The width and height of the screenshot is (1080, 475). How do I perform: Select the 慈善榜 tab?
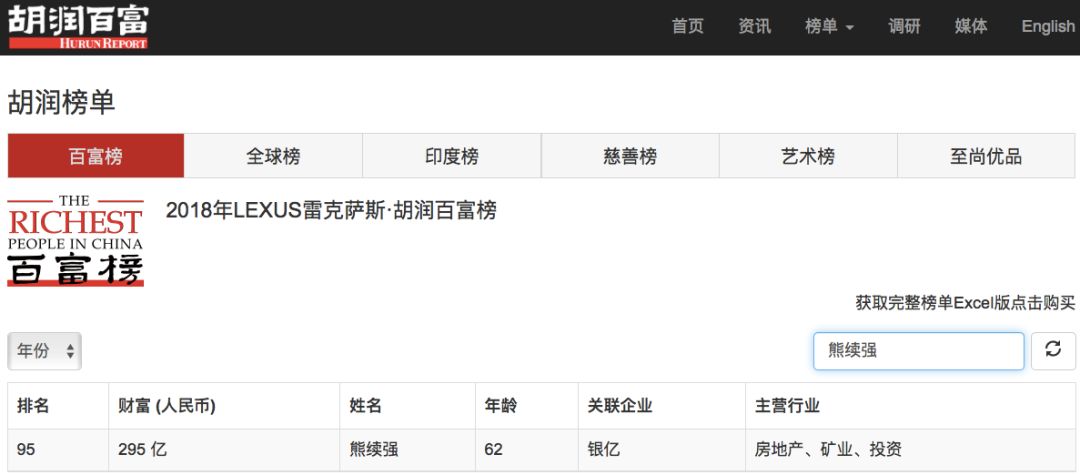tap(630, 156)
